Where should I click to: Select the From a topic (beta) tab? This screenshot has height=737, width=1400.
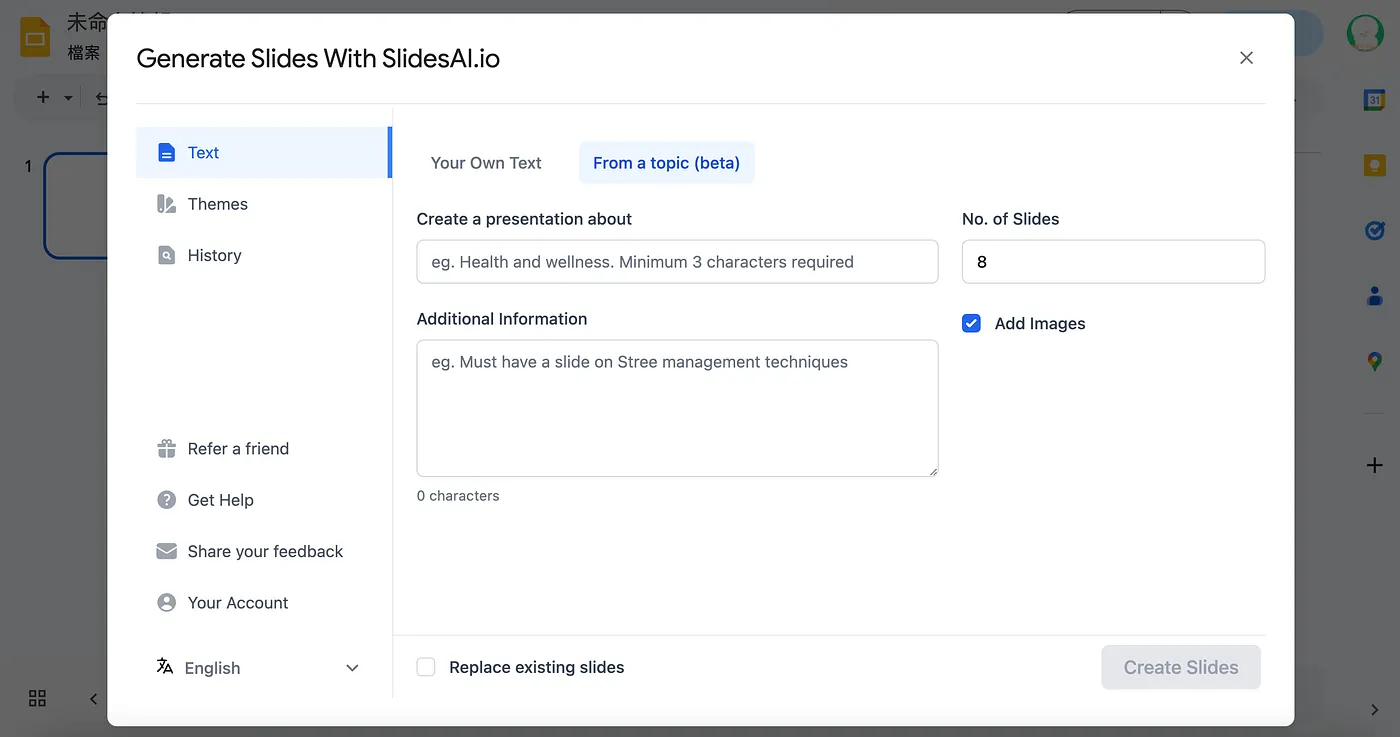pyautogui.click(x=666, y=163)
